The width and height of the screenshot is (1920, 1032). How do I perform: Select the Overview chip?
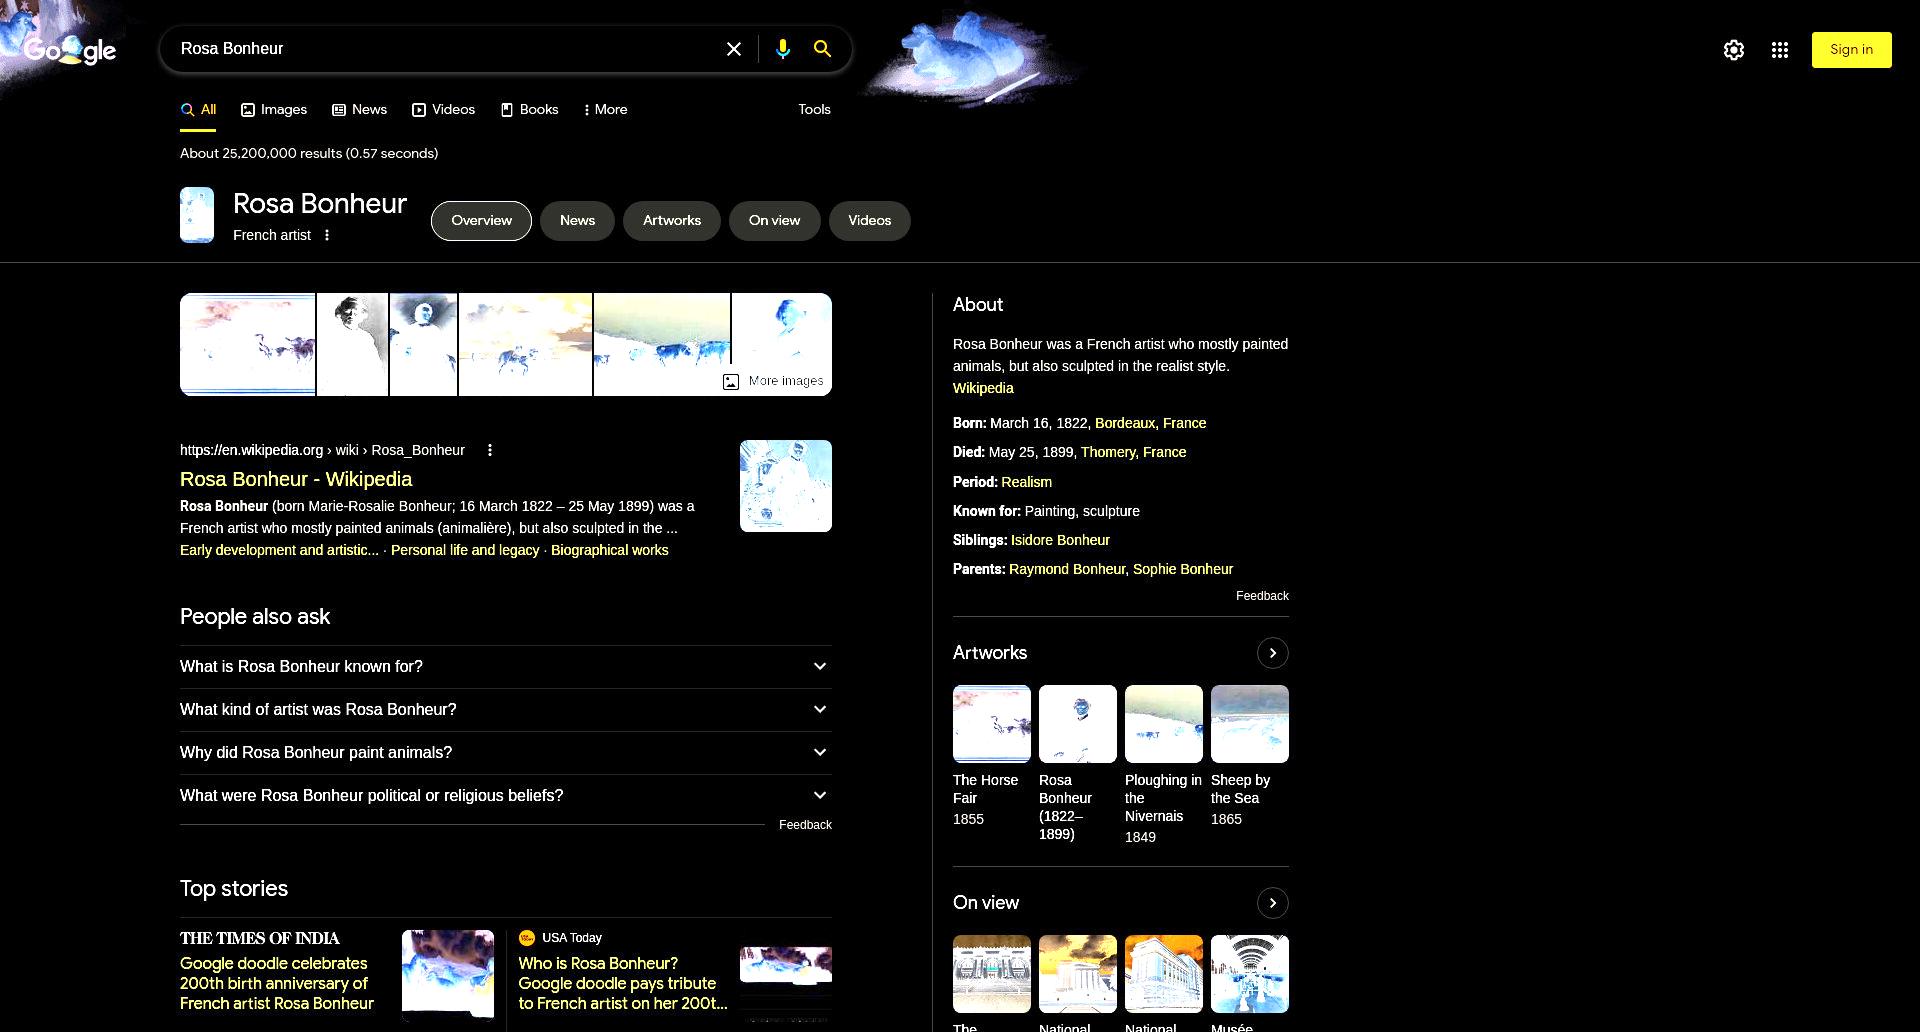coord(481,221)
